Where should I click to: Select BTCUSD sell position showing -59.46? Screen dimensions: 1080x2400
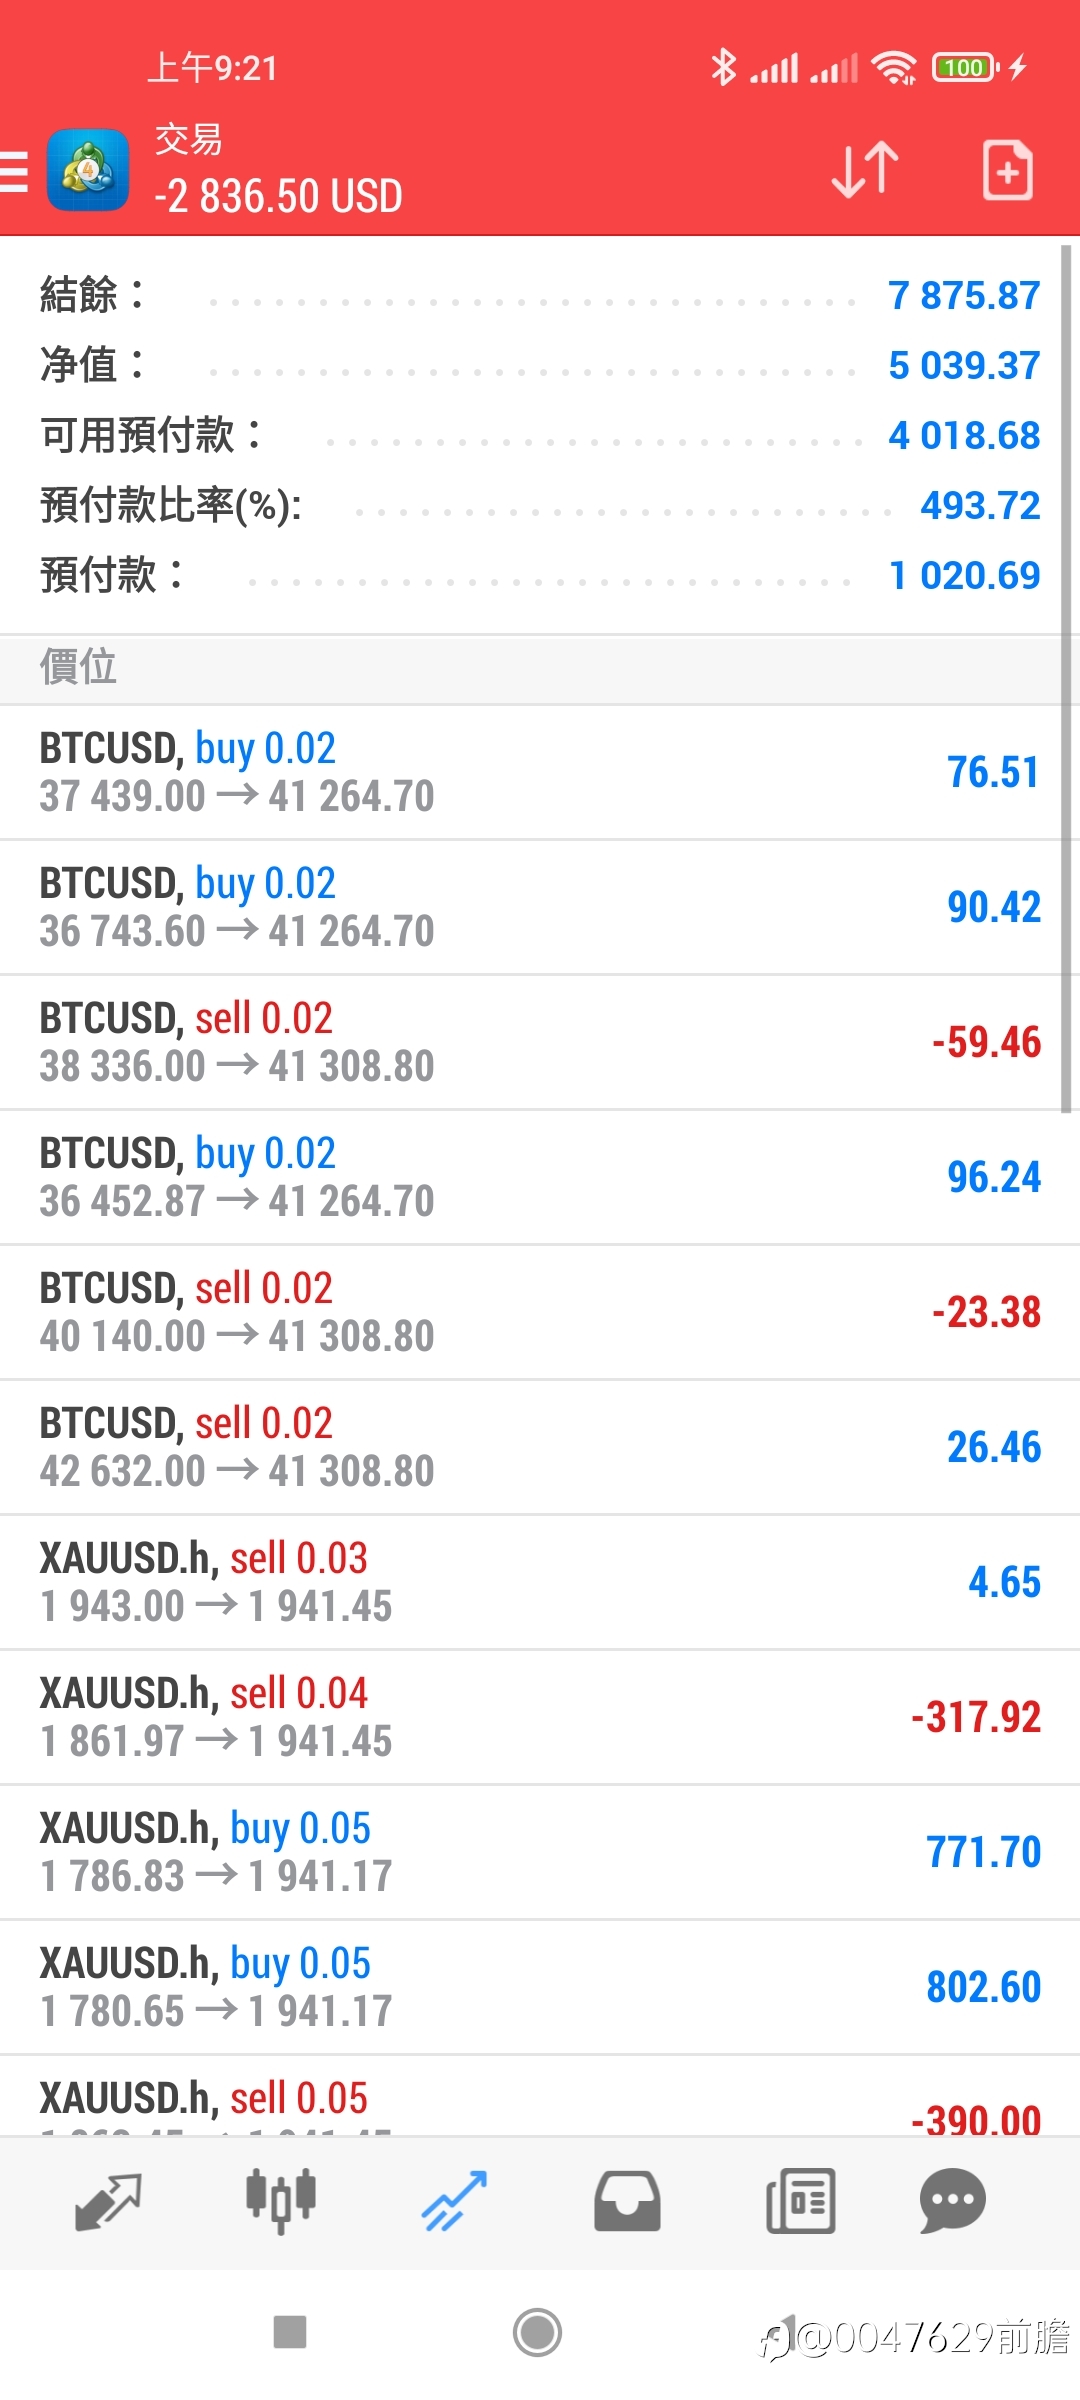click(x=530, y=1042)
